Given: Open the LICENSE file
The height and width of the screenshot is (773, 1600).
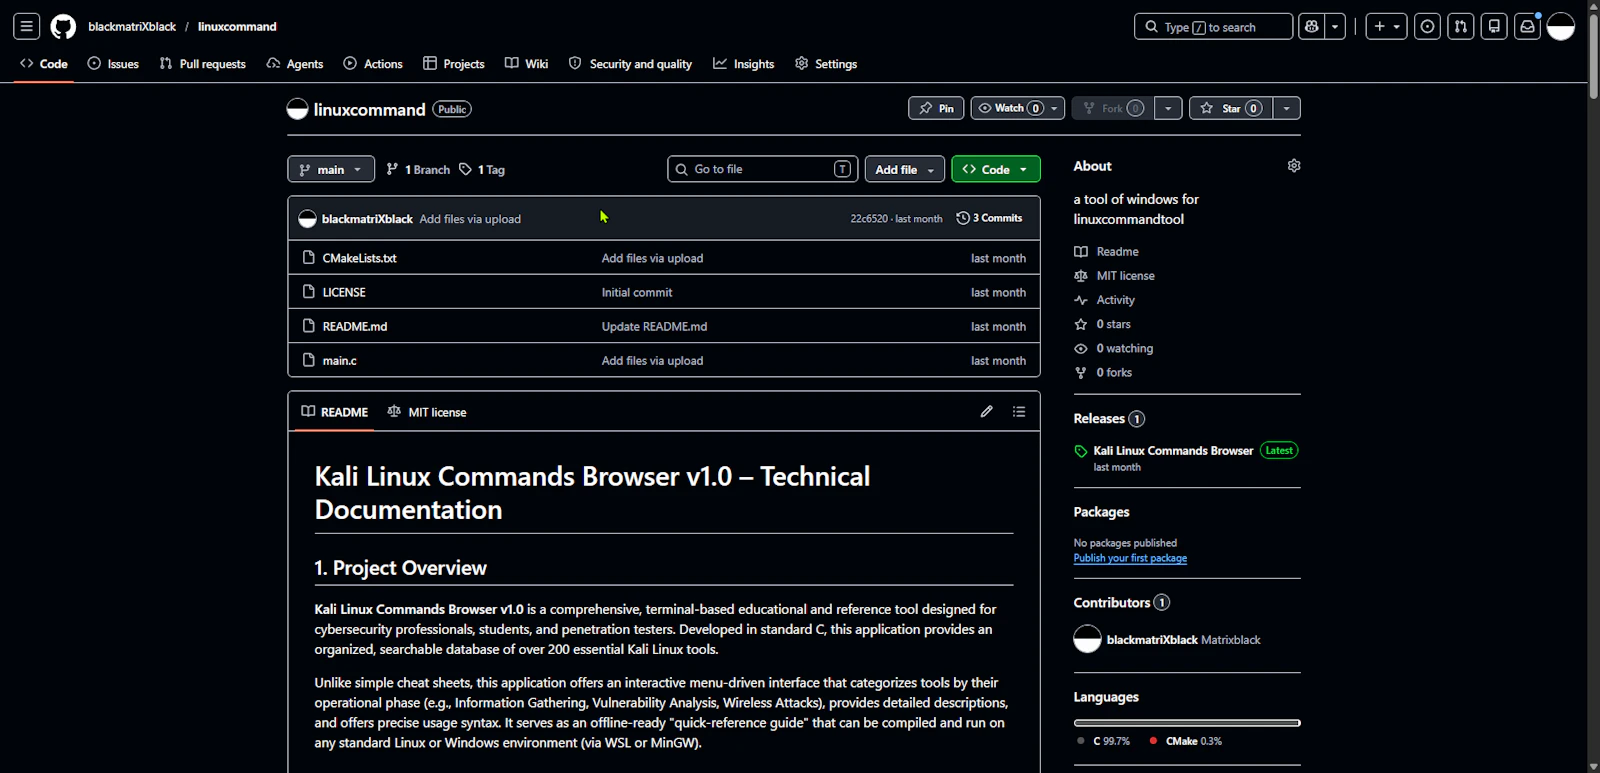Looking at the screenshot, I should (344, 292).
